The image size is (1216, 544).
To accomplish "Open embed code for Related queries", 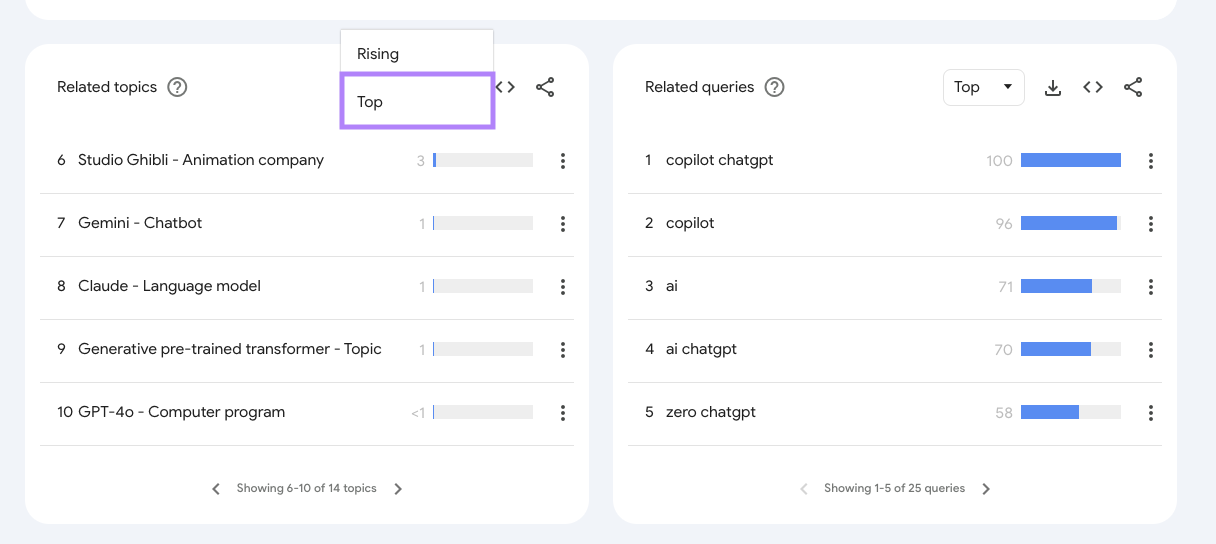I will tap(1093, 88).
